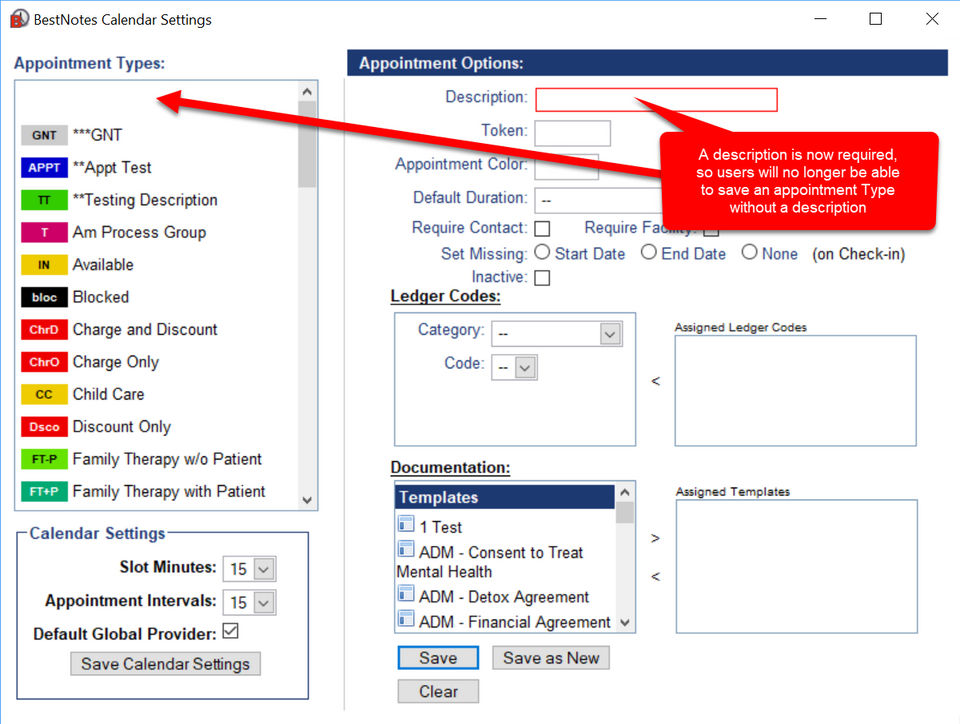This screenshot has height=724, width=960.
Task: Select the **Testing Description entry
Action: click(x=145, y=200)
